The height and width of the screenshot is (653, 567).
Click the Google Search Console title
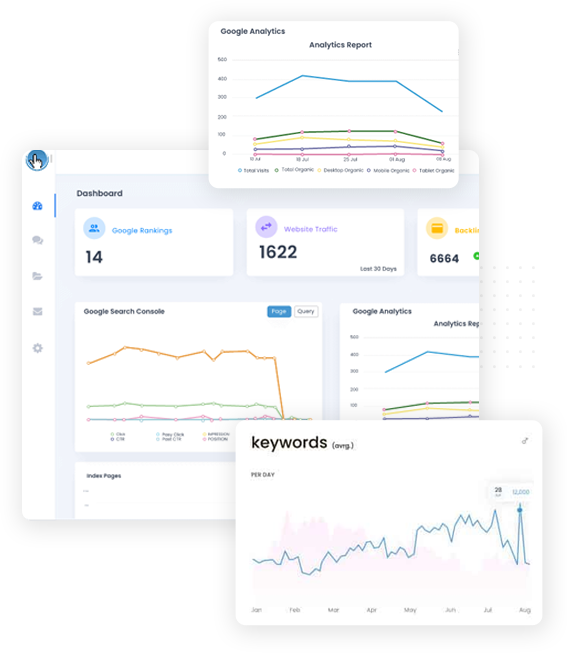[124, 311]
